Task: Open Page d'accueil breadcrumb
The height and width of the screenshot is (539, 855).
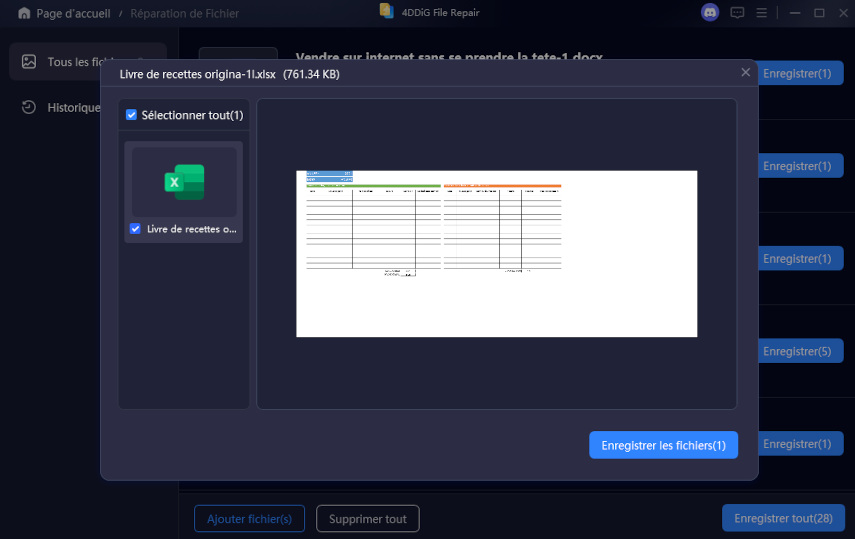Action: 73,14
